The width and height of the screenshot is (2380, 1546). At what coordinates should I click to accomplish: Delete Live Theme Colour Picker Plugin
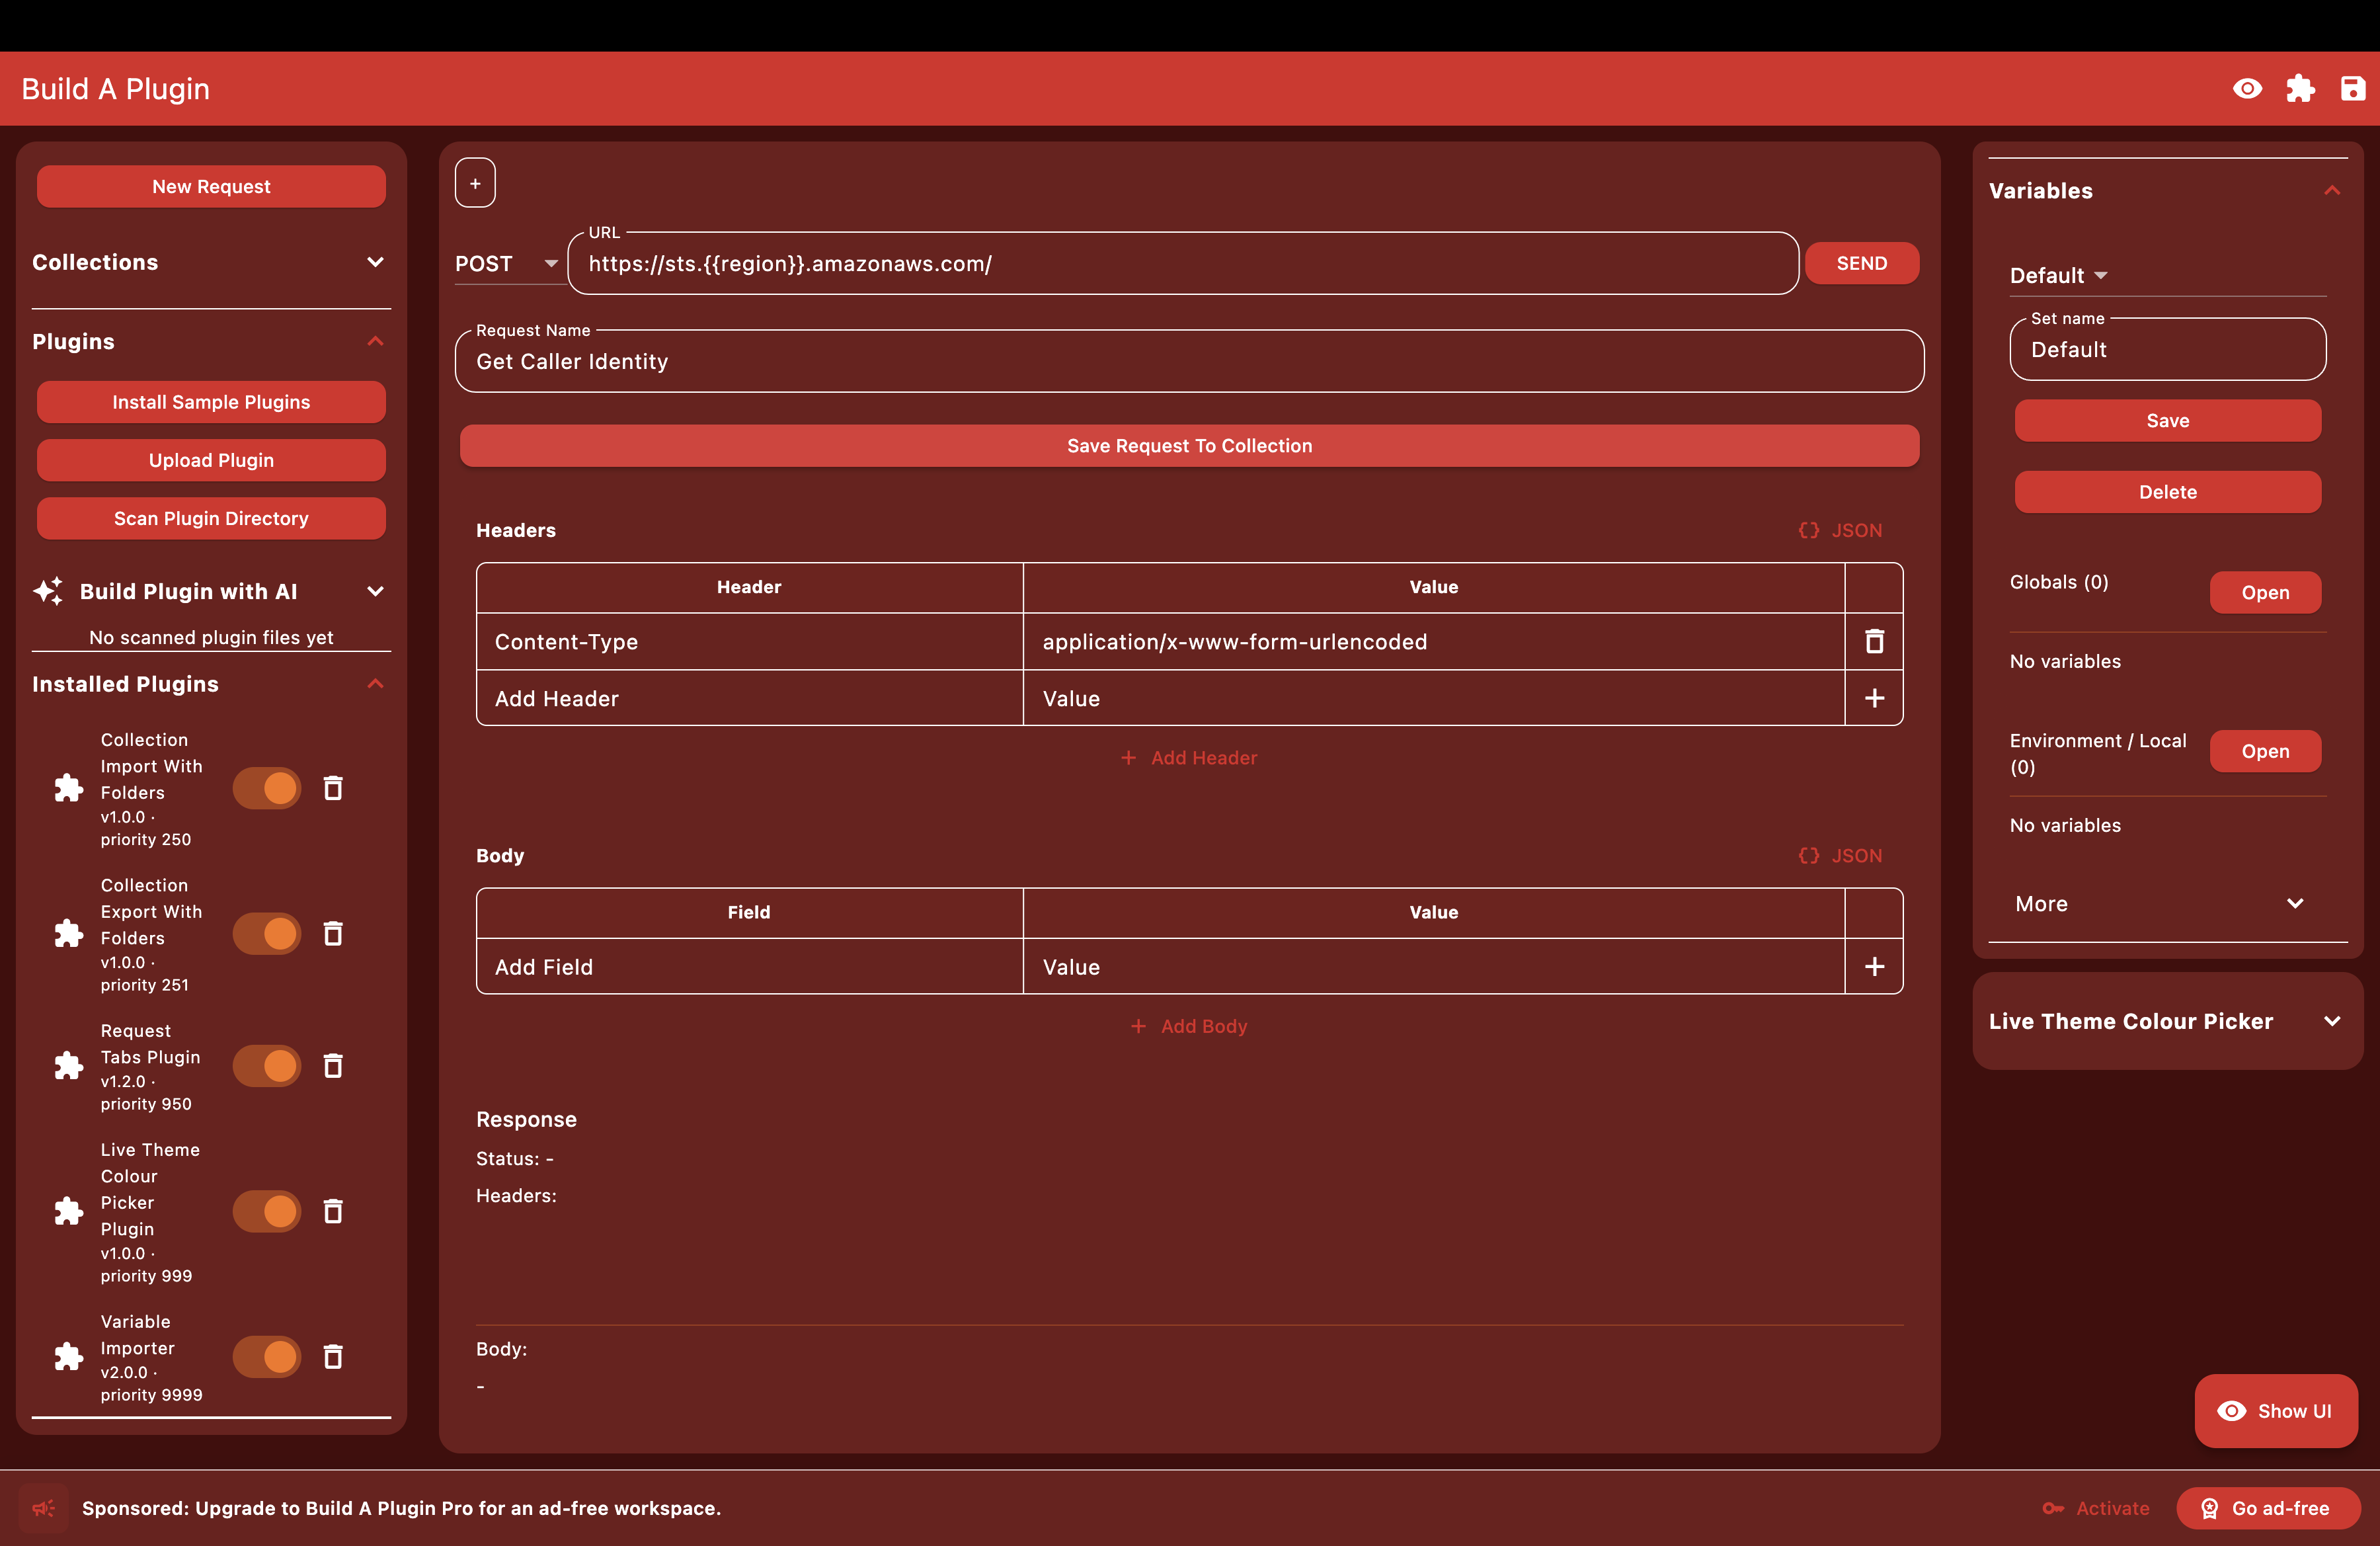tap(333, 1211)
